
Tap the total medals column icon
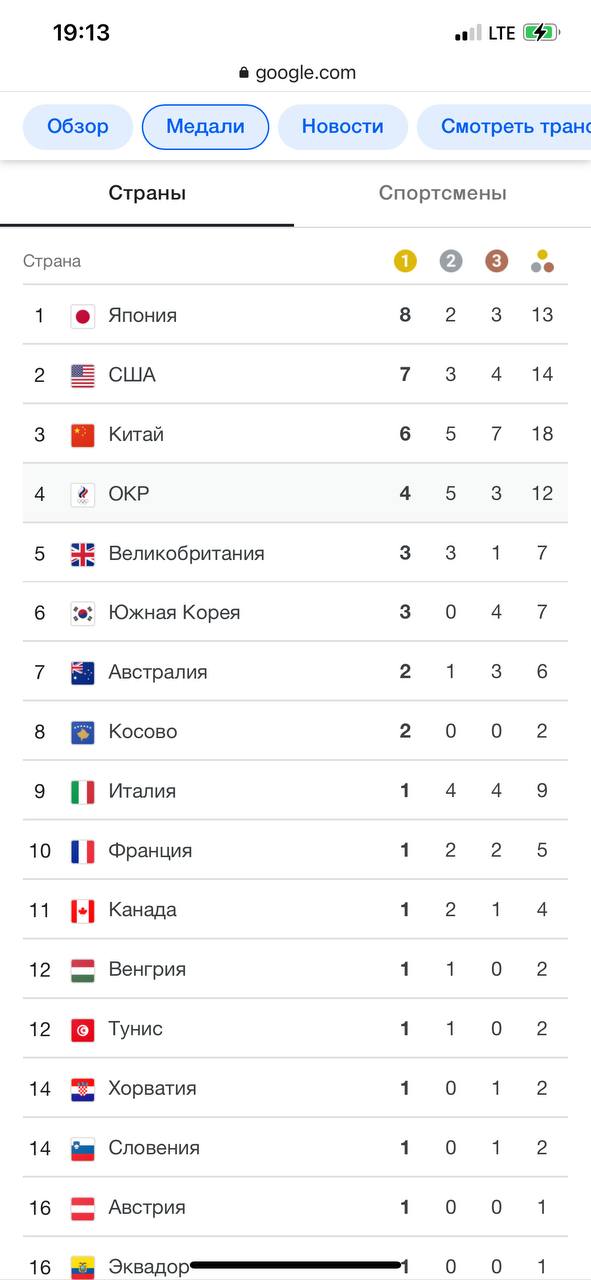[543, 261]
